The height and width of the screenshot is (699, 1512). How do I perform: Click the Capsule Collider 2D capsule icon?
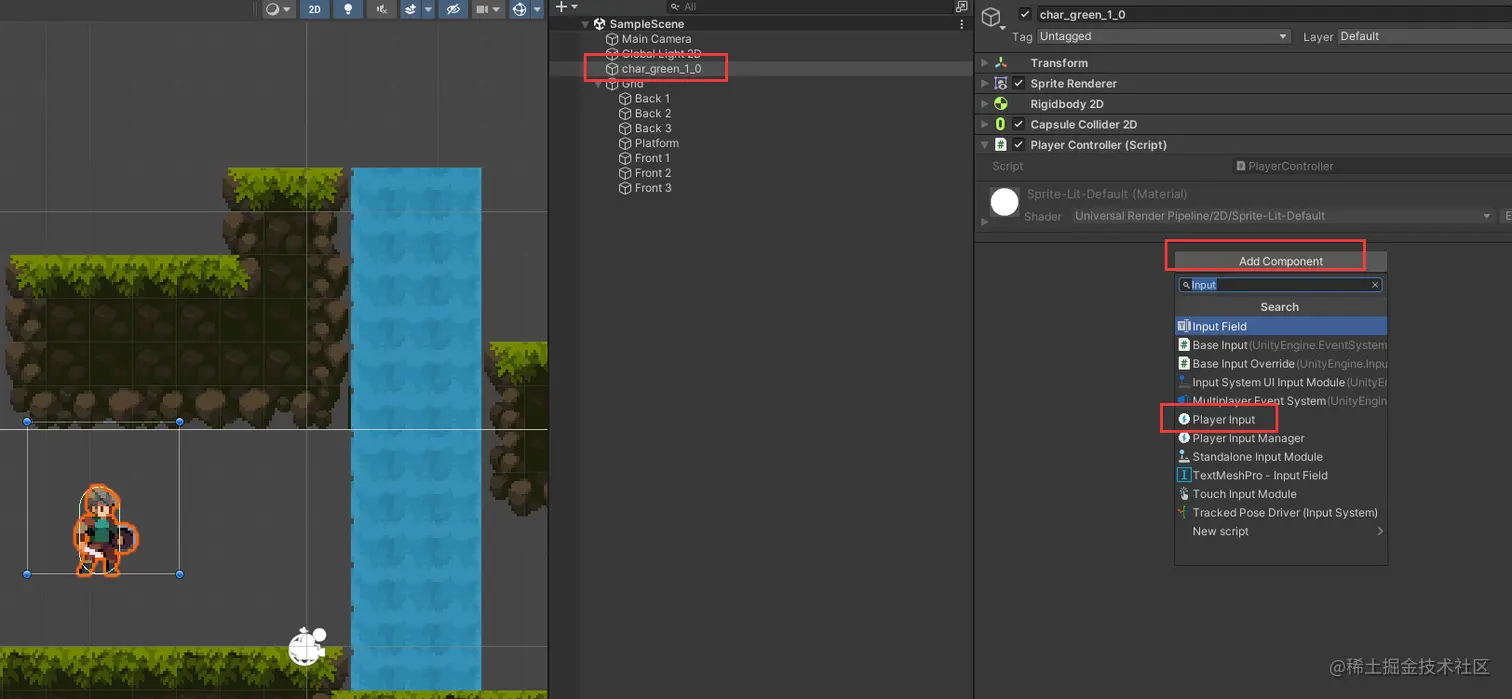[x=1001, y=125]
